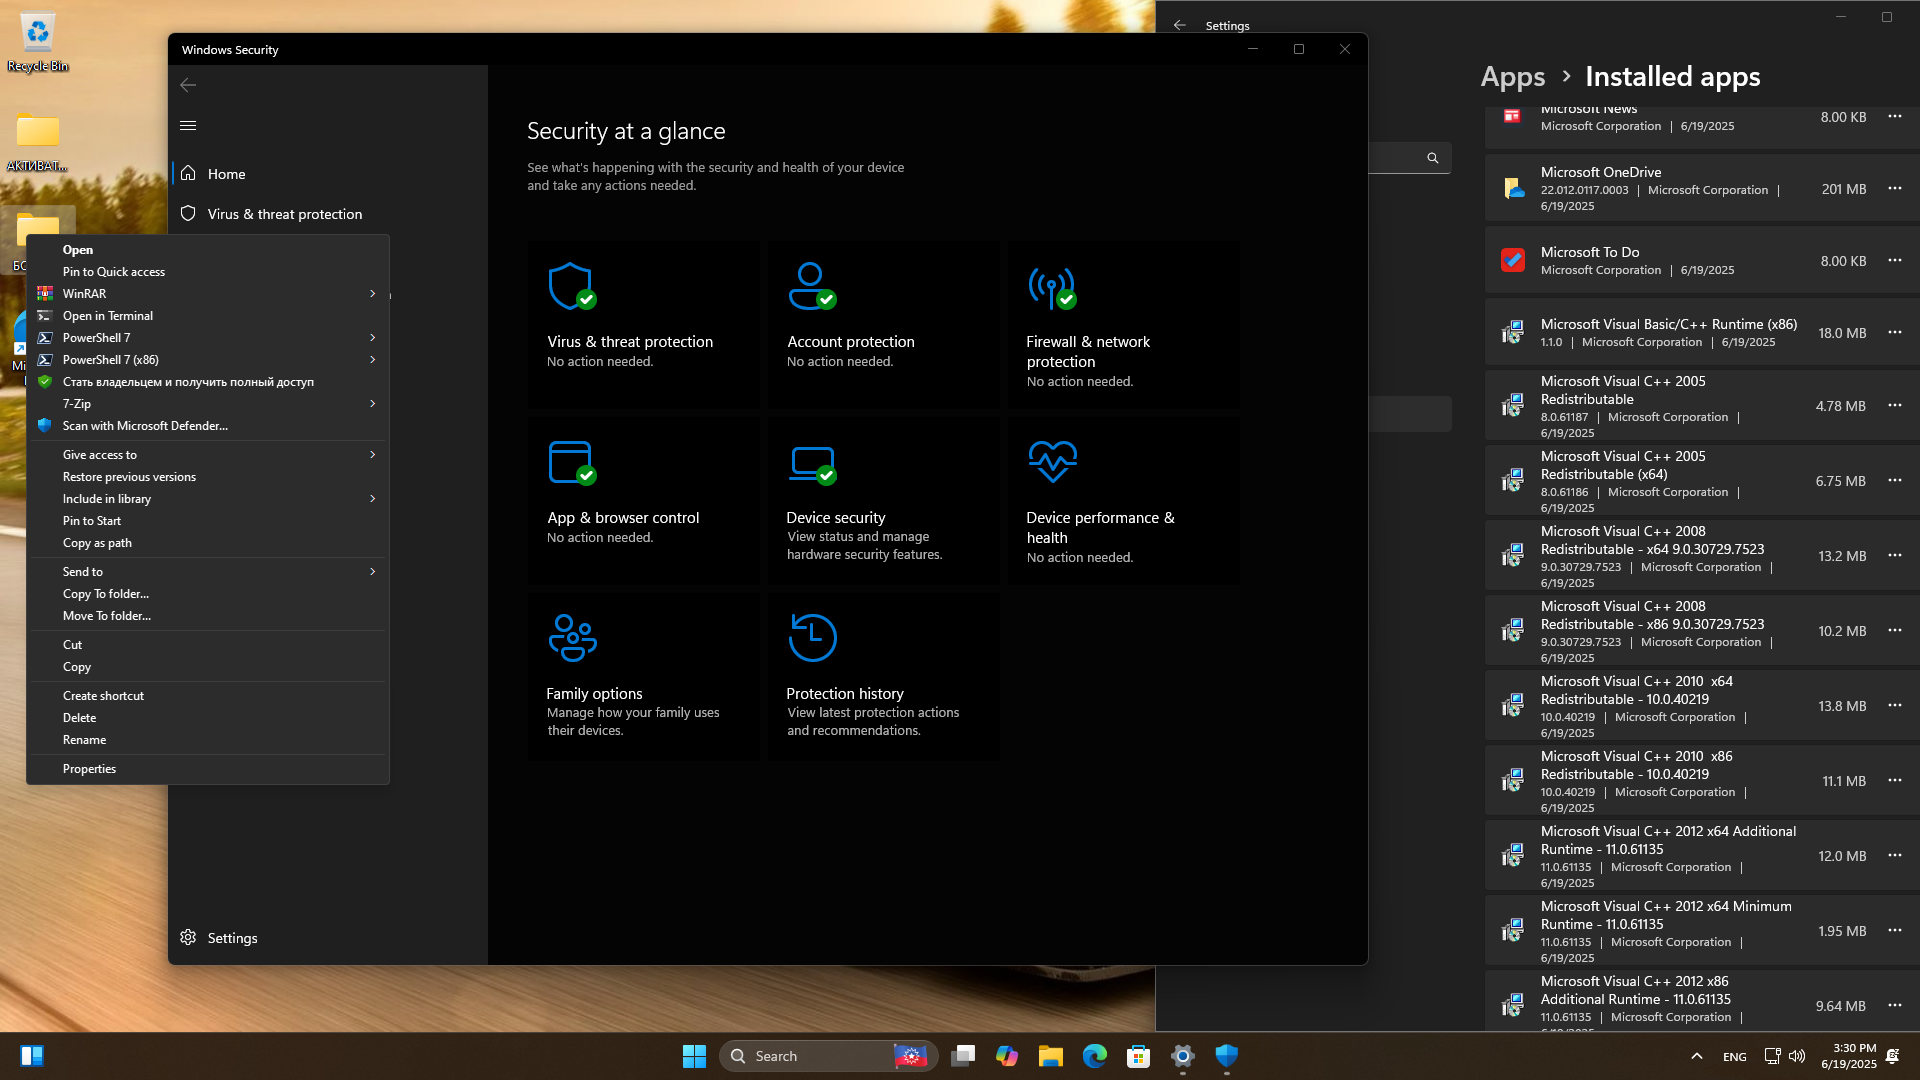Screen dimensions: 1920x1080
Task: Open more options for Microsoft Visual Basic/C++ Runtime (x86)
Action: coord(1895,333)
